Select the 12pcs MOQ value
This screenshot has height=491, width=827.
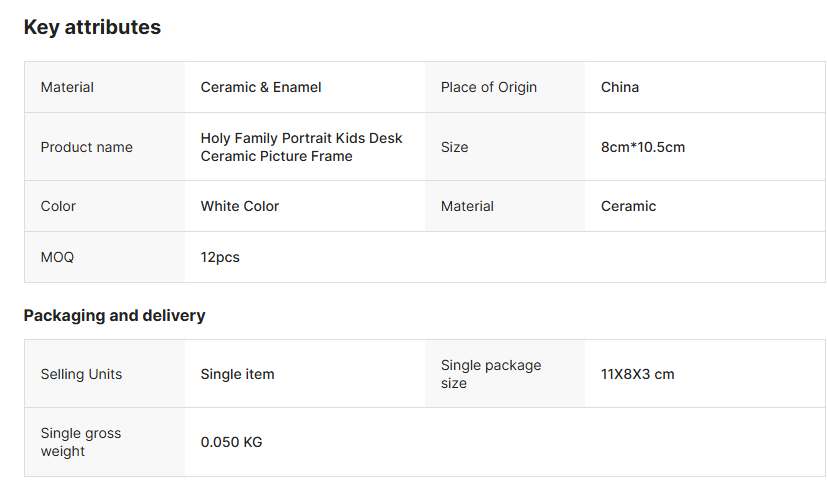tap(220, 257)
